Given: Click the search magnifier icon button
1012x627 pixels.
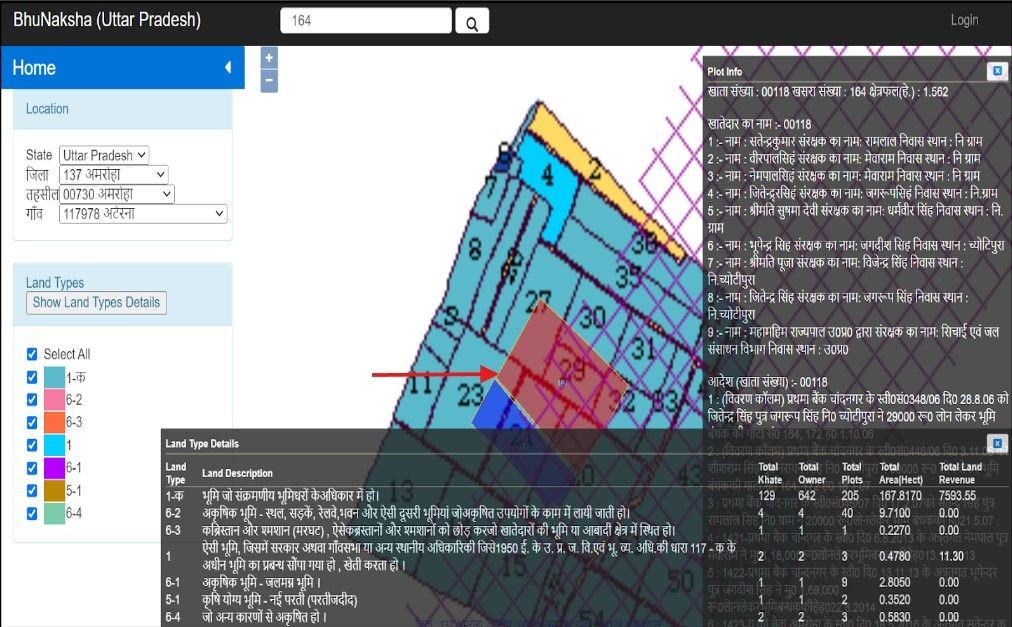Looking at the screenshot, I should (472, 22).
